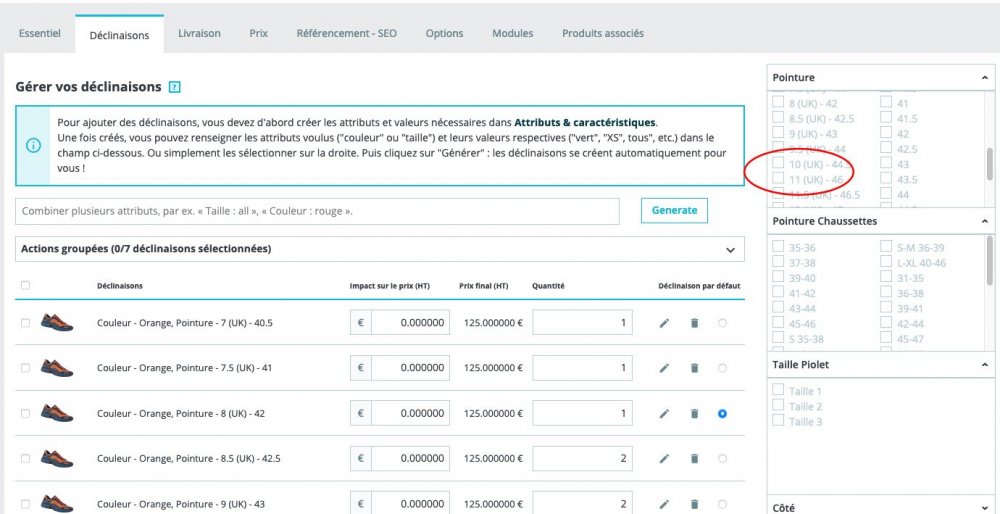
Task: Open the Modules tab
Action: coord(513,34)
